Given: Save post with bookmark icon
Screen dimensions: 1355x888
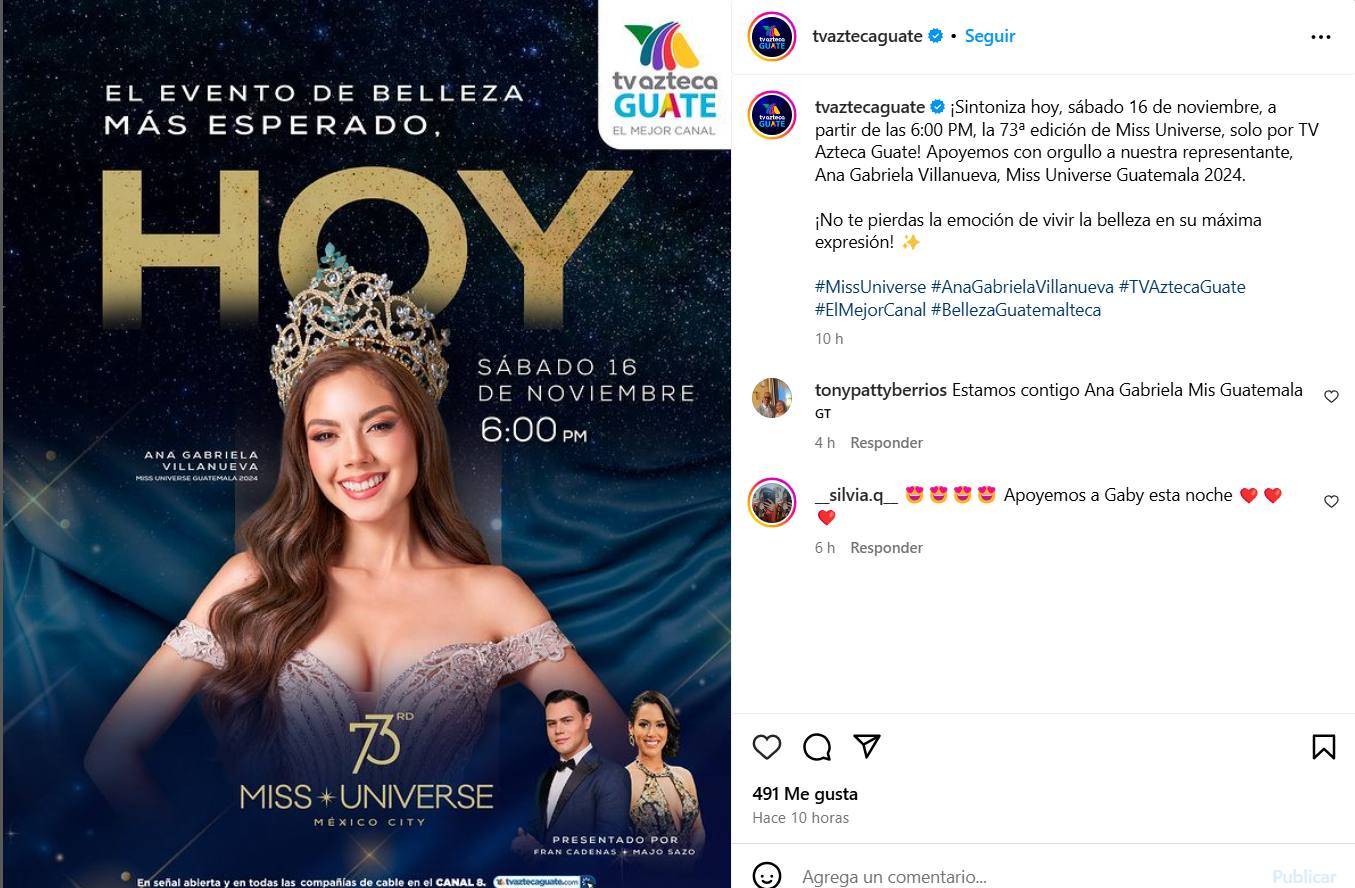Looking at the screenshot, I should click(x=1323, y=747).
